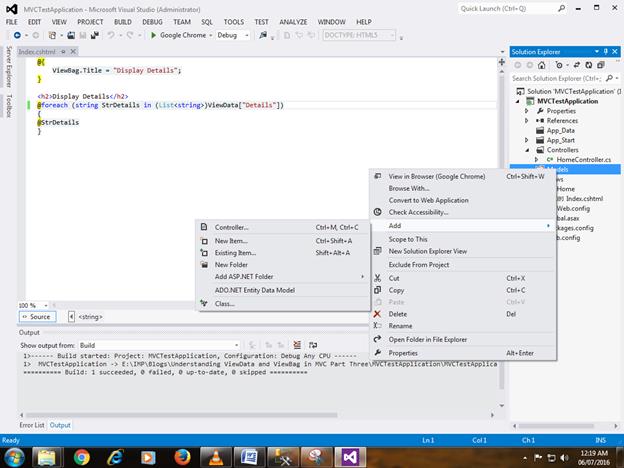This screenshot has width=624, height=468.
Task: Click the red Delete icon in the context menu
Action: tap(377, 313)
